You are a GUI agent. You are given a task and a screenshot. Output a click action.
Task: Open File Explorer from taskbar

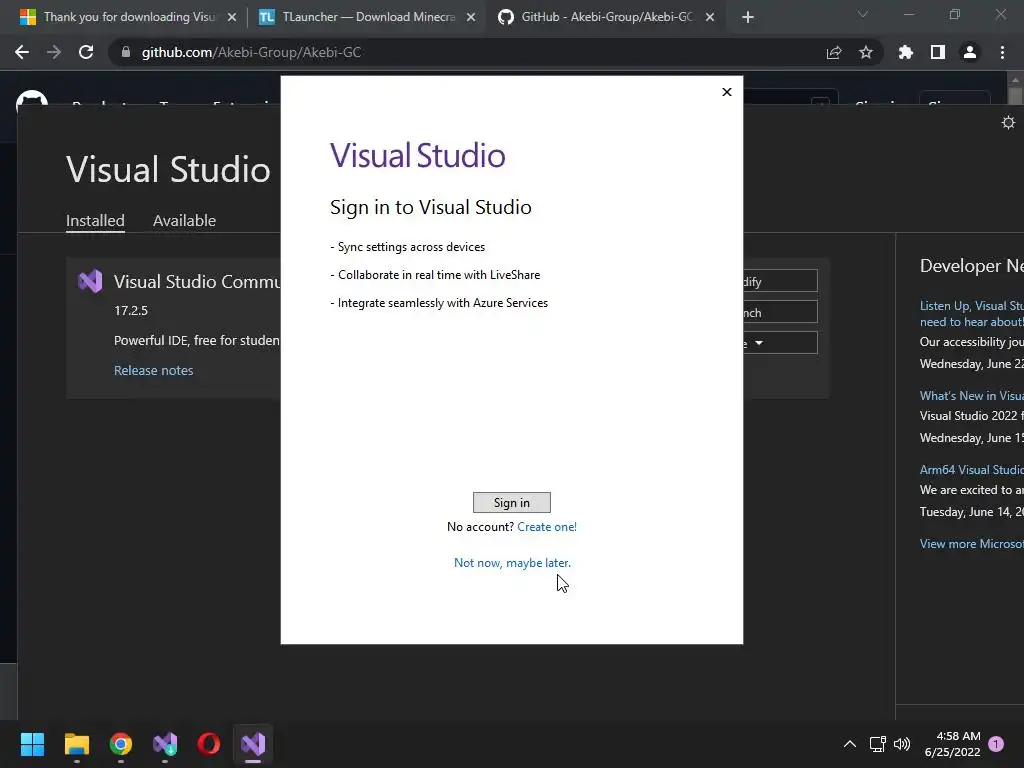[x=76, y=744]
